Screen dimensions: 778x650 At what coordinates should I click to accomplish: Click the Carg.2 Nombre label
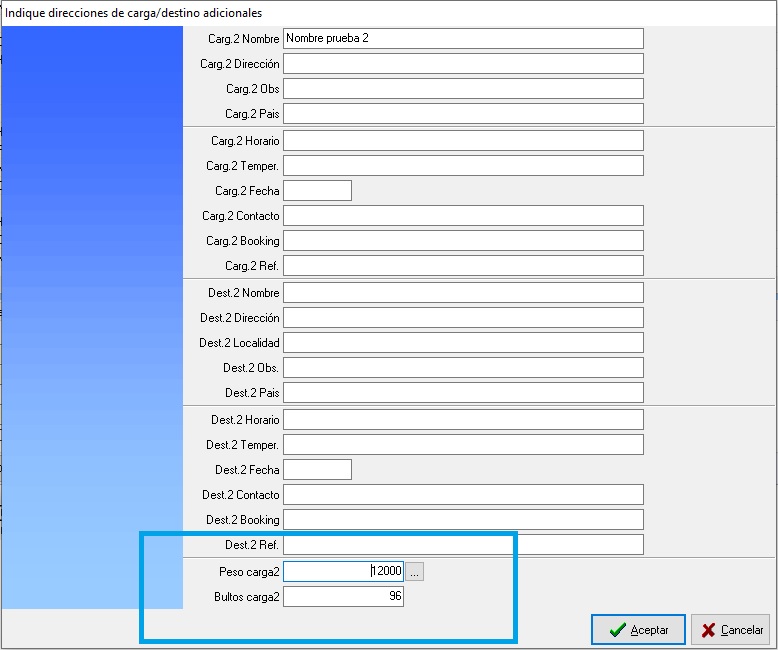click(x=244, y=39)
